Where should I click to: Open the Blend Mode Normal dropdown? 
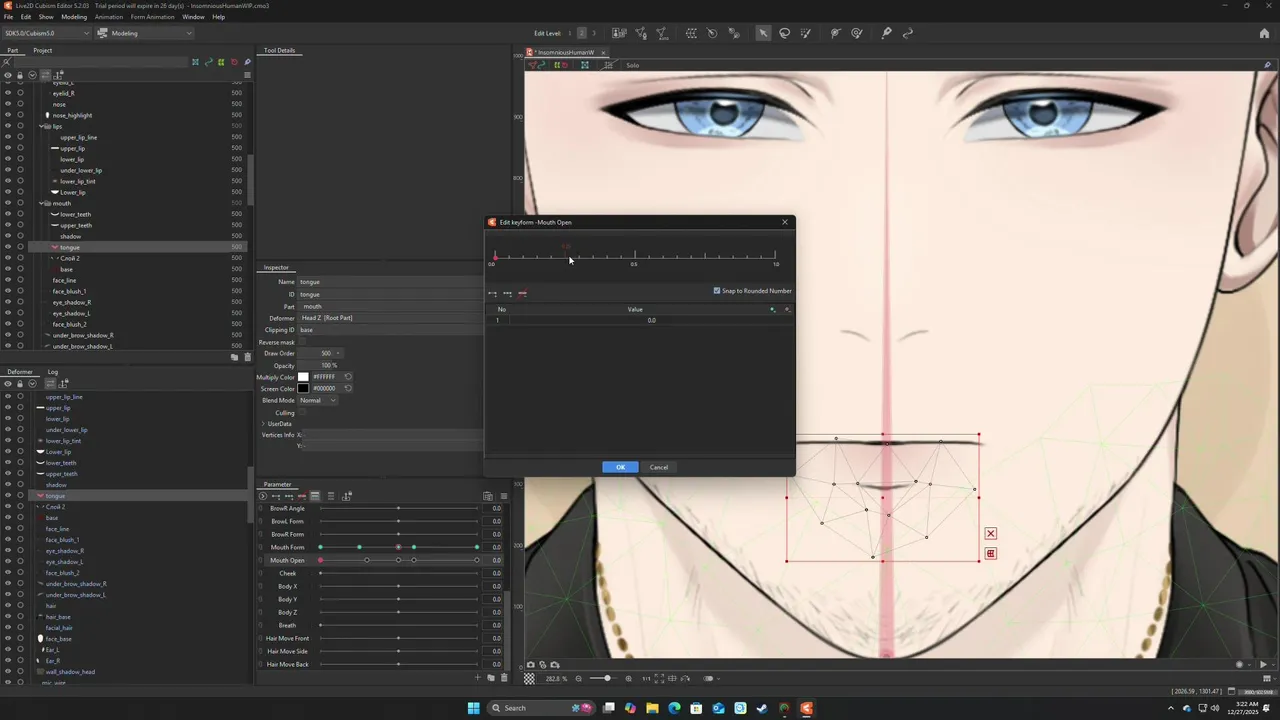click(317, 400)
